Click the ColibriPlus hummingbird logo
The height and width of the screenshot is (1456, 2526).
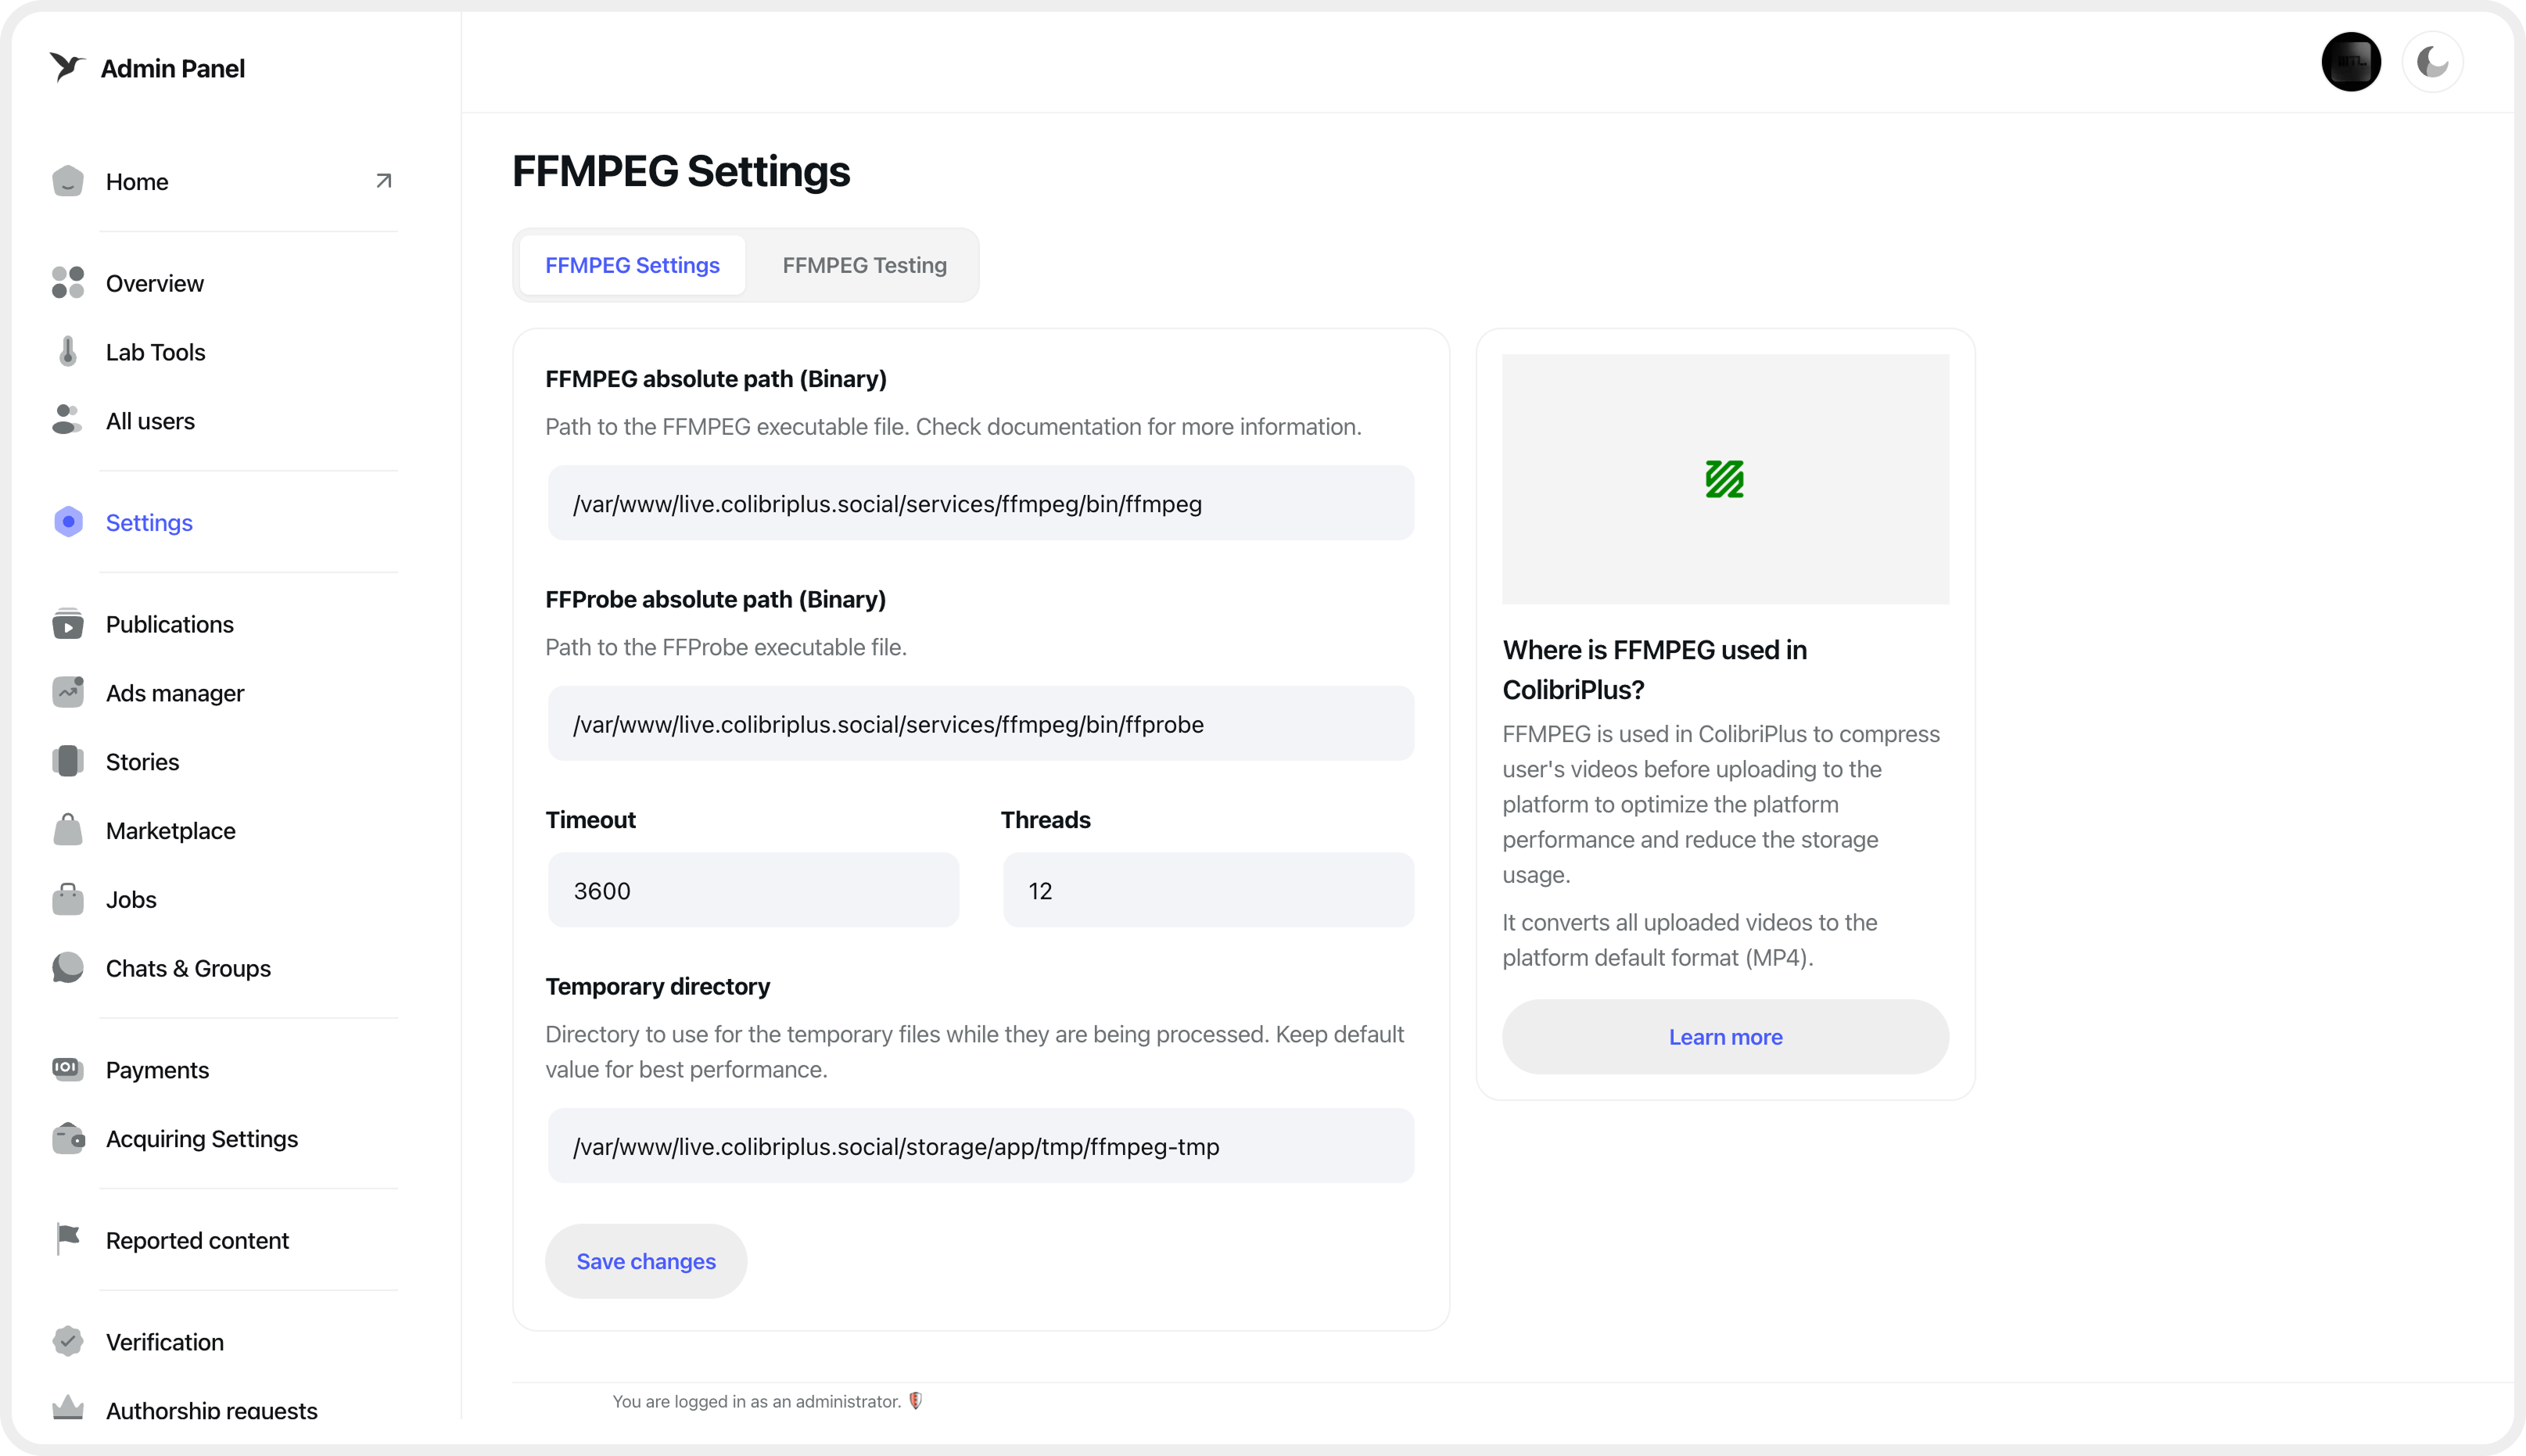(x=67, y=67)
